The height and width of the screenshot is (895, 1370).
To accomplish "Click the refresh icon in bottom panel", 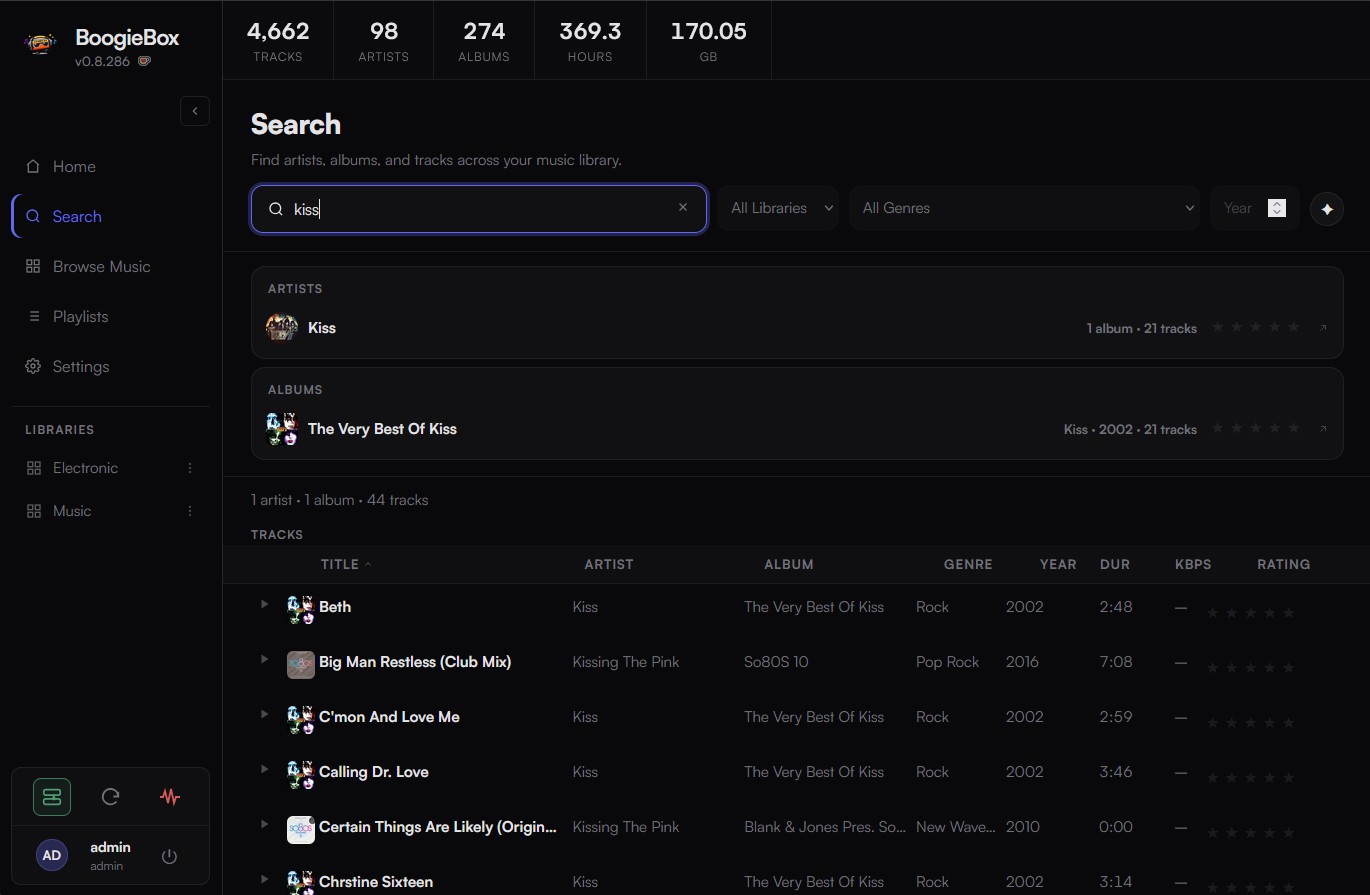I will click(x=111, y=797).
